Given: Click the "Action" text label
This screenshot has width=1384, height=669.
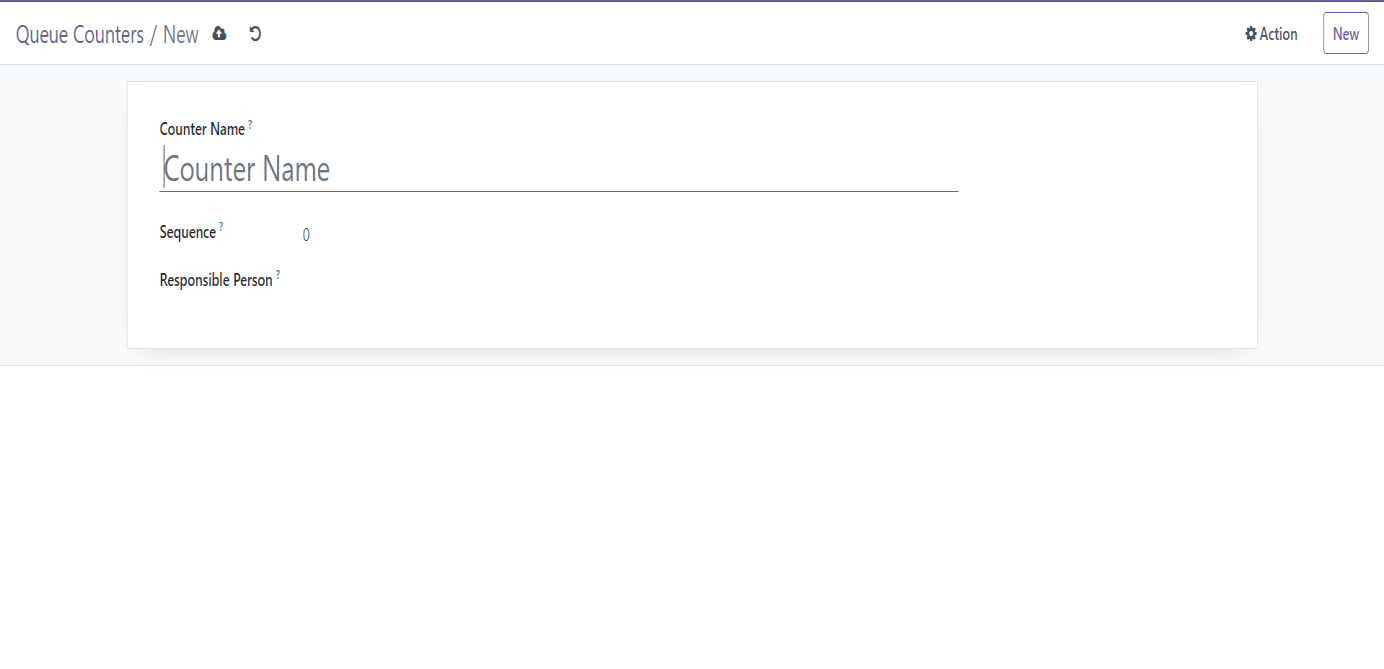Looking at the screenshot, I should point(1279,34).
